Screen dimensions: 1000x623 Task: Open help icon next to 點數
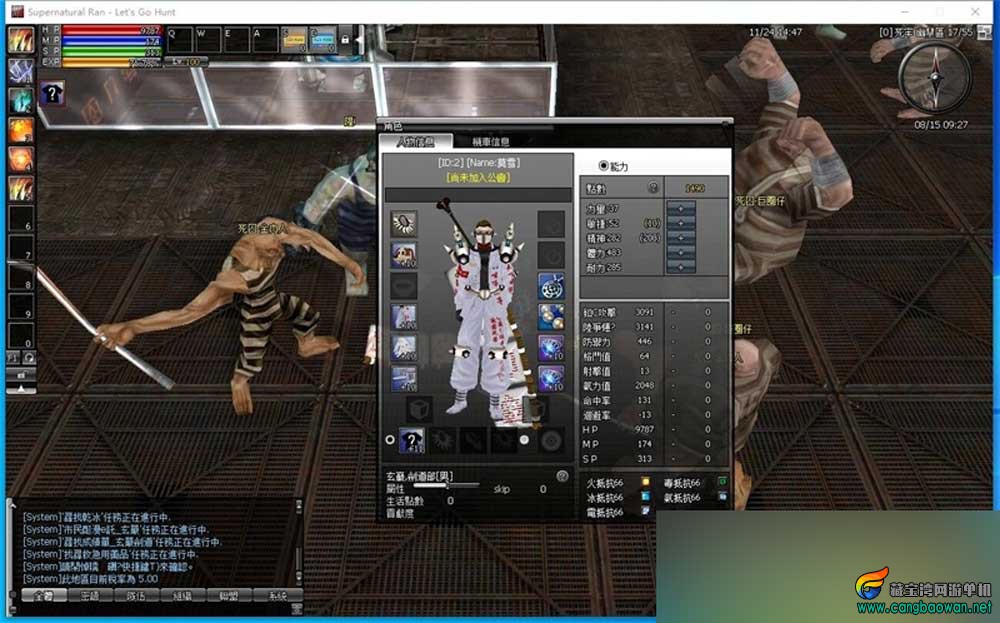tap(653, 187)
